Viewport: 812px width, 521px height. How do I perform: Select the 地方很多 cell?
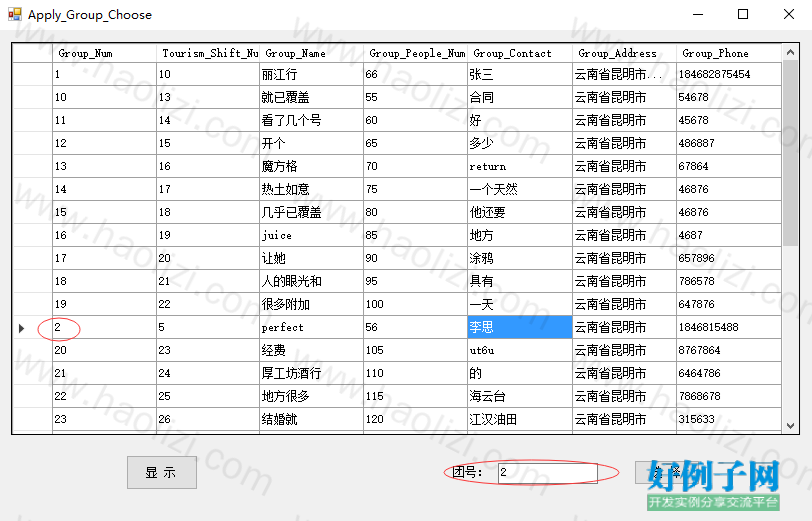click(x=312, y=396)
